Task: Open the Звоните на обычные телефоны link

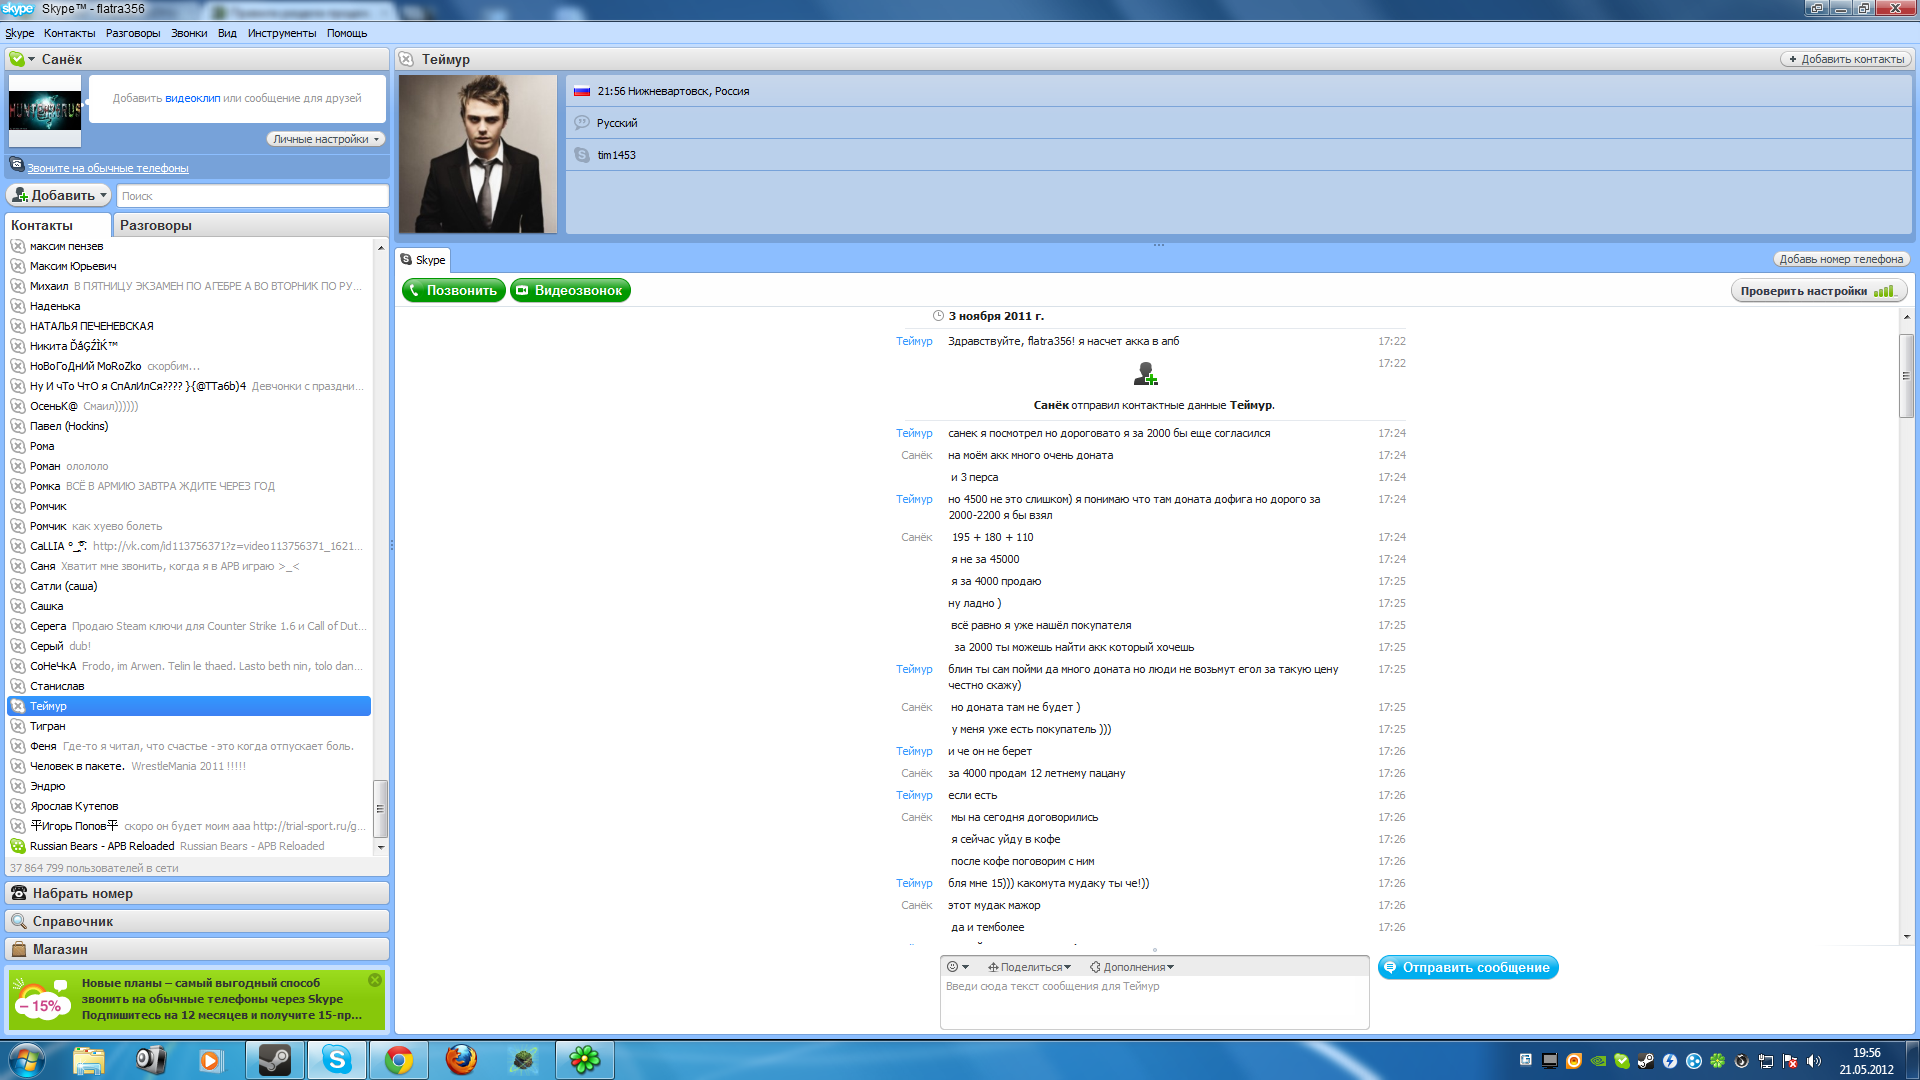Action: pos(107,168)
